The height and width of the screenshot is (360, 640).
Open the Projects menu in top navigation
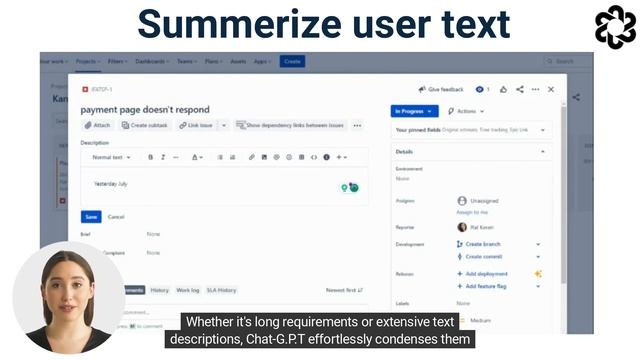pyautogui.click(x=88, y=61)
